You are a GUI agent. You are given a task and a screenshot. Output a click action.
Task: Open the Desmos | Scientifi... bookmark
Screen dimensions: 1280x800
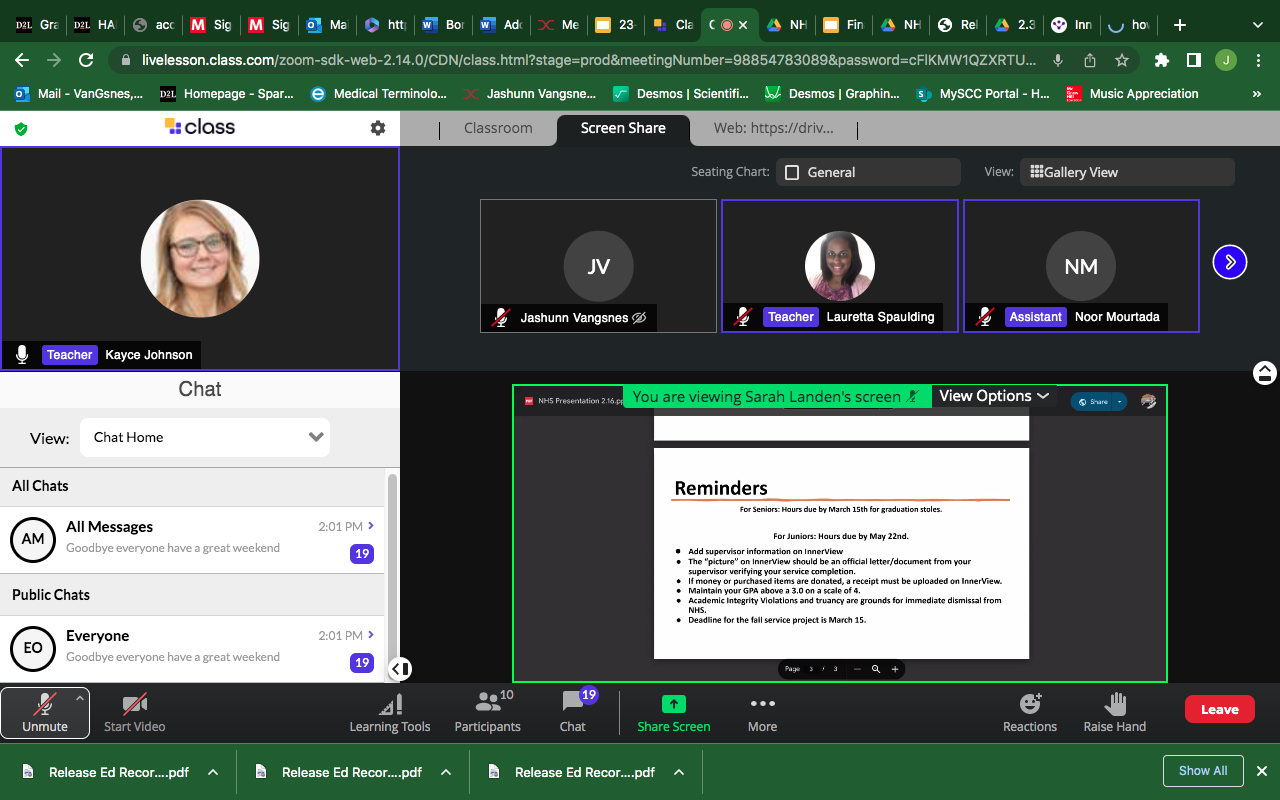pyautogui.click(x=680, y=94)
